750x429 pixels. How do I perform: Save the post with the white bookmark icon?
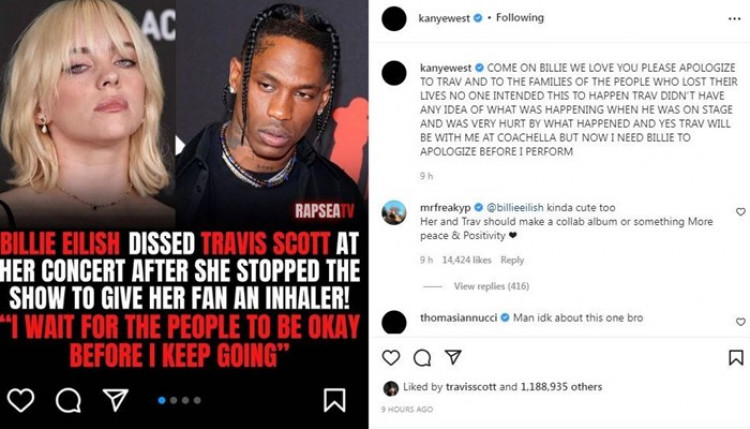click(334, 400)
